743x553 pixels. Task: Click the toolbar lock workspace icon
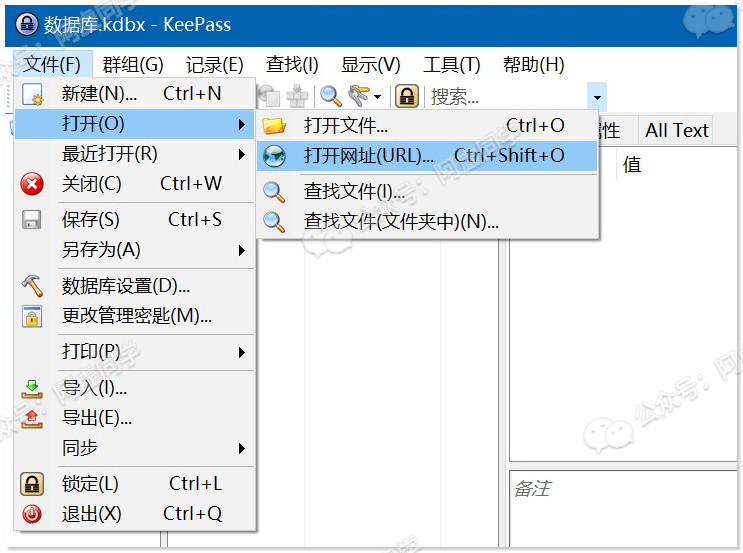407,96
